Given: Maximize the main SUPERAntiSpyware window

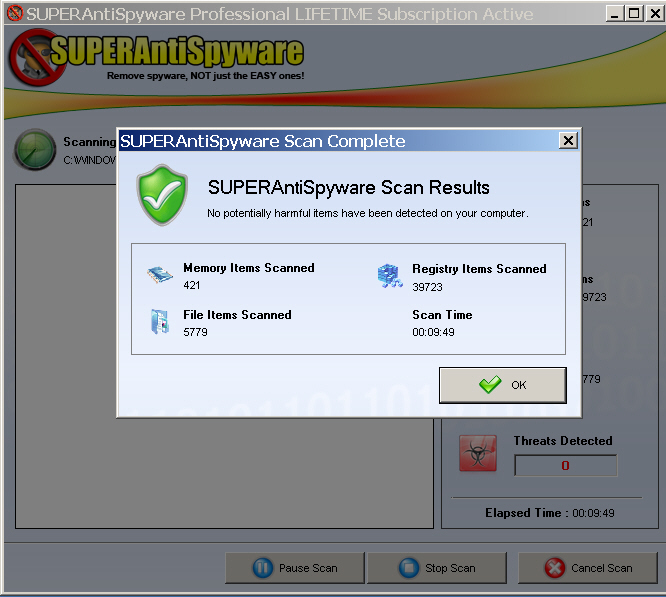Looking at the screenshot, I should 634,14.
